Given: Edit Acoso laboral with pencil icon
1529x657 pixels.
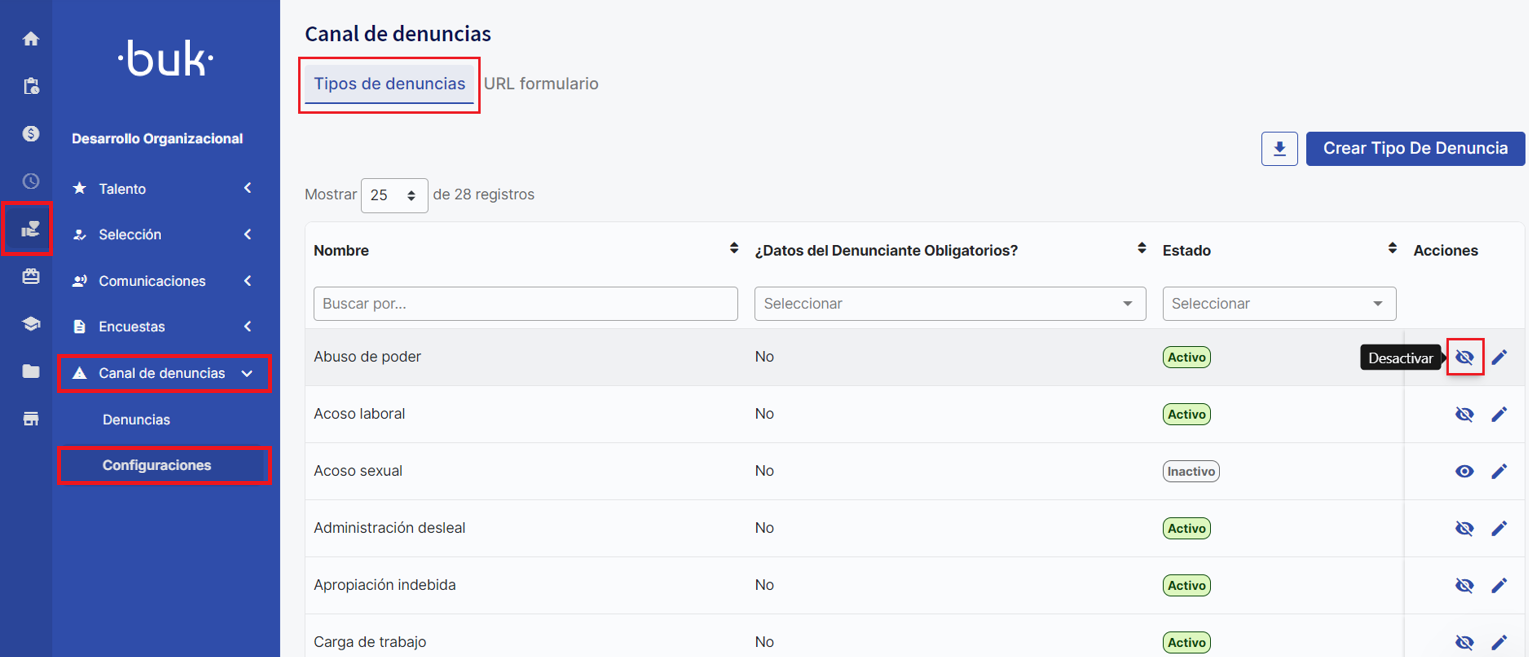Looking at the screenshot, I should (x=1498, y=414).
